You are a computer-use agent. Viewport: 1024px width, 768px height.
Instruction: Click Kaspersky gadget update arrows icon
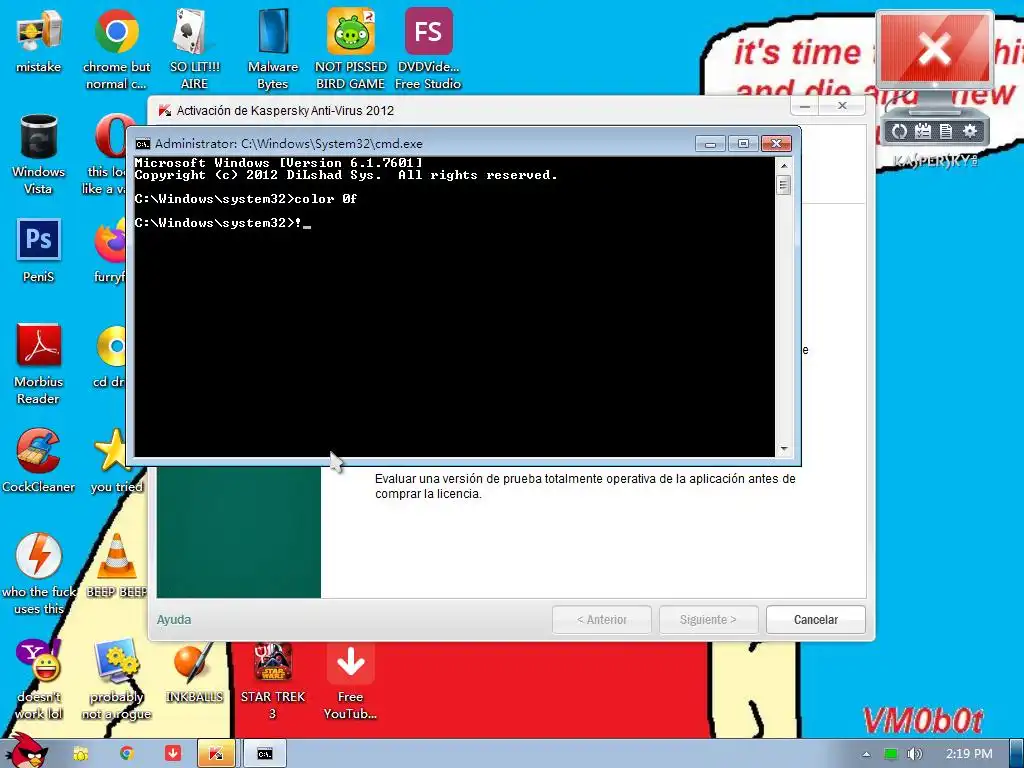point(899,131)
